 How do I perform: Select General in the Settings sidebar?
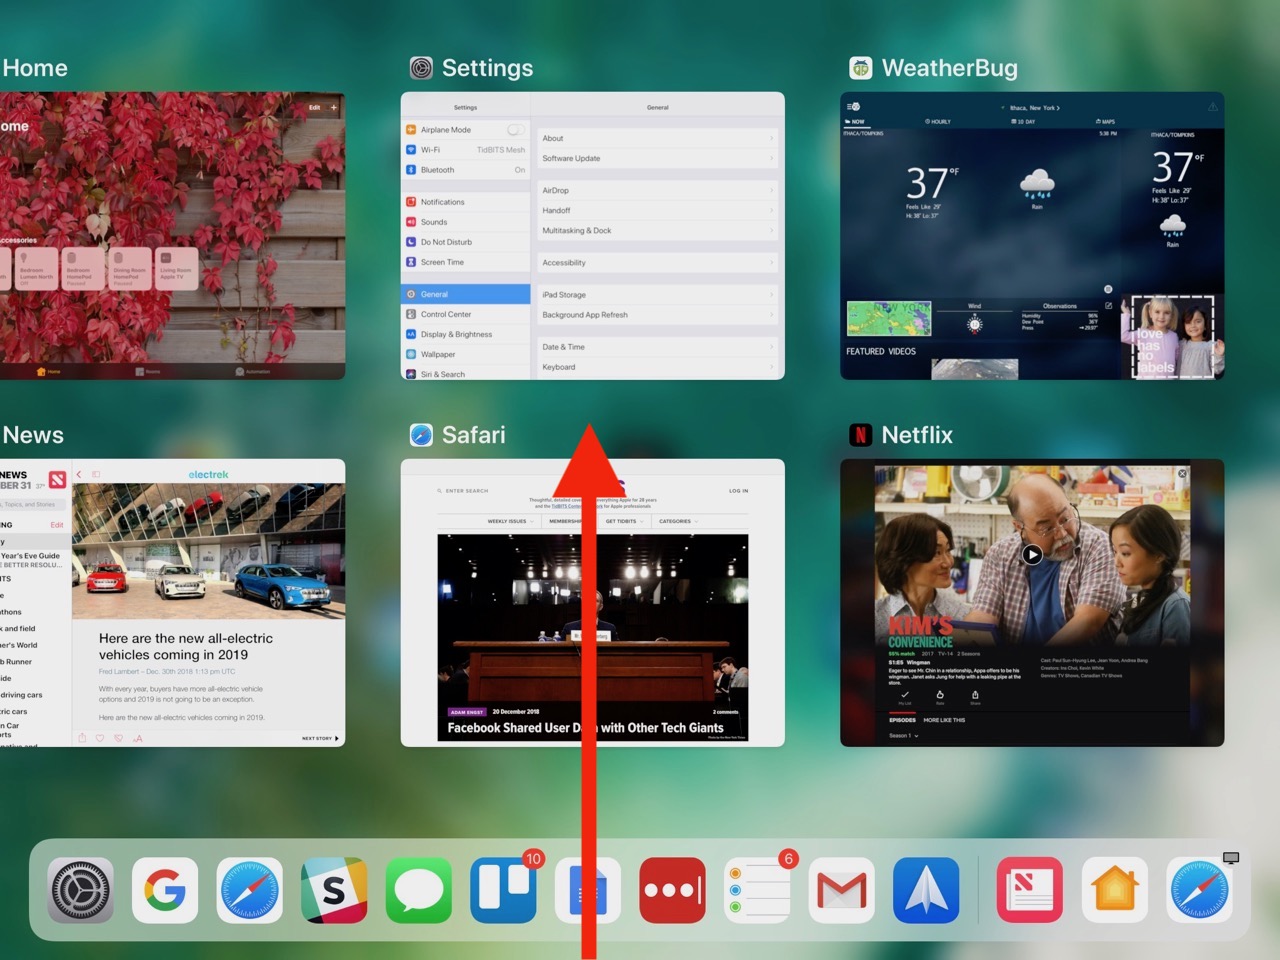[466, 294]
